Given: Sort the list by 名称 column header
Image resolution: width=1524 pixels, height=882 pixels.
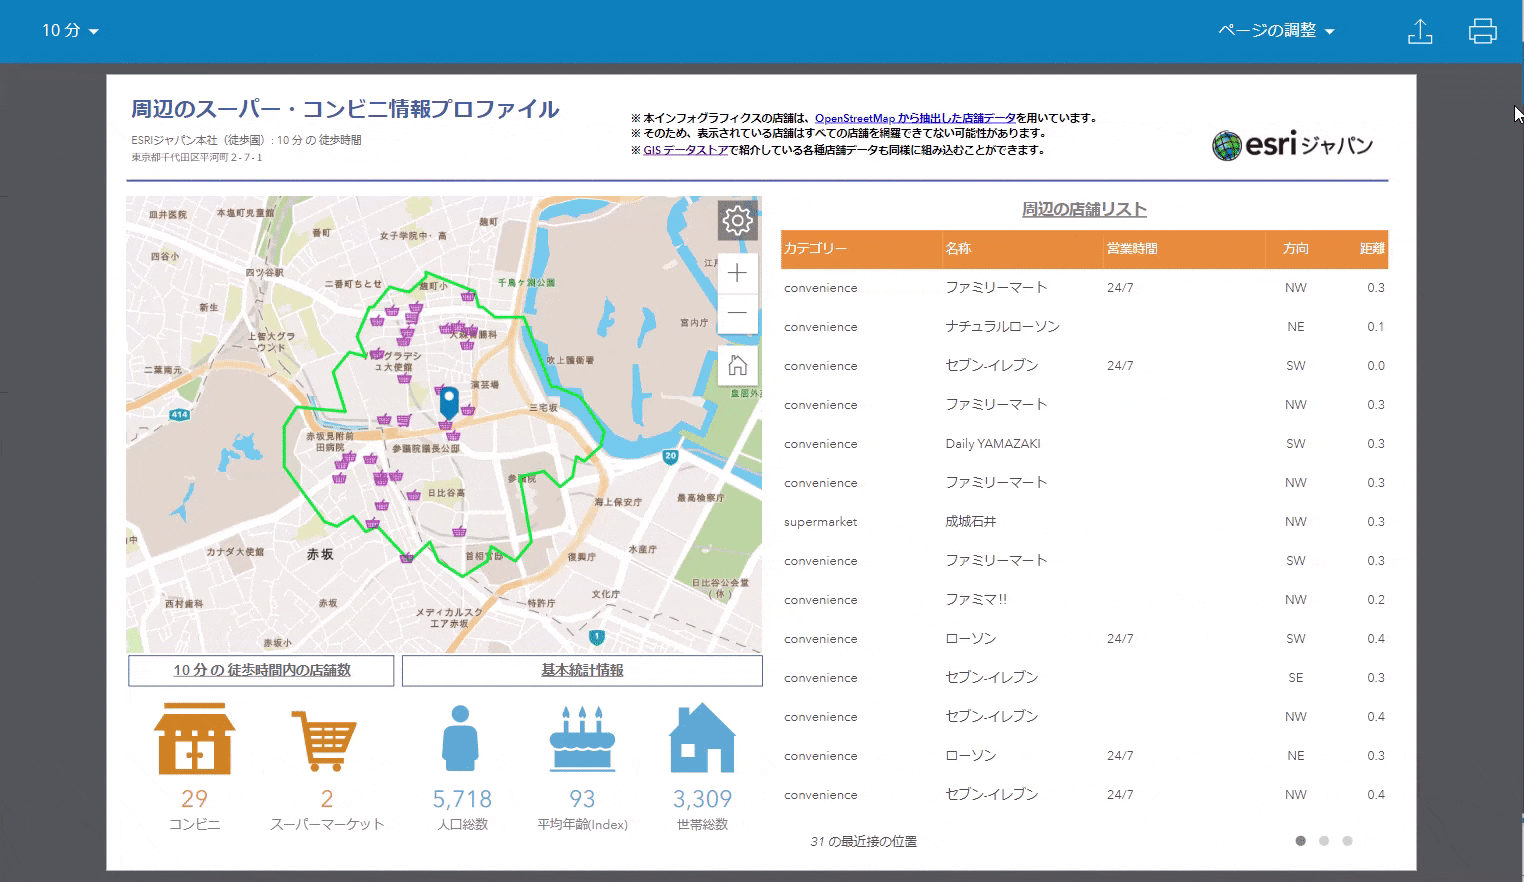Looking at the screenshot, I should point(958,248).
